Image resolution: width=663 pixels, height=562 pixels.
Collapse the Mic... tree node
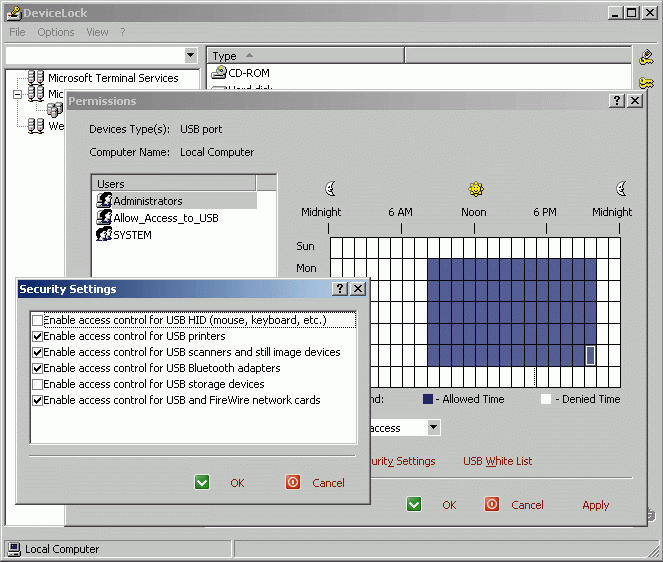(x=17, y=94)
